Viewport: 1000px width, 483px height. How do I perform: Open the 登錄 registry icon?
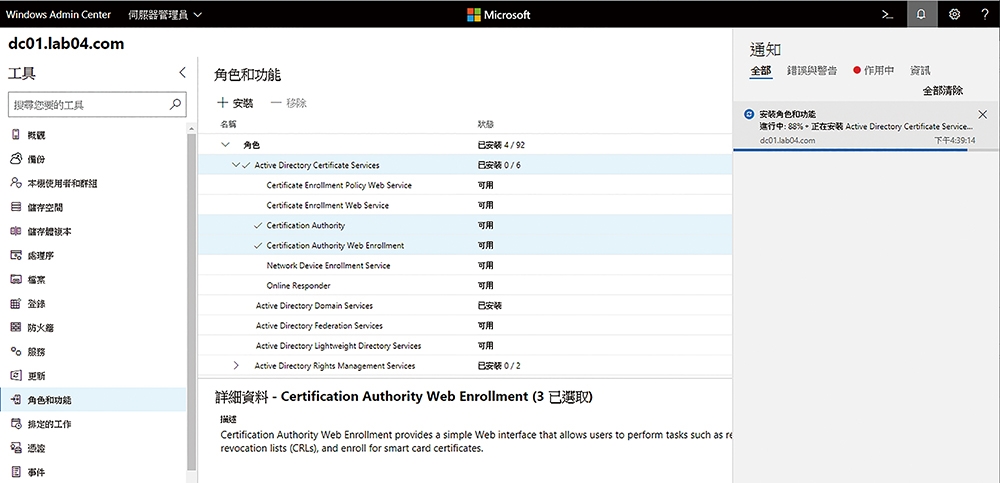(x=16, y=304)
